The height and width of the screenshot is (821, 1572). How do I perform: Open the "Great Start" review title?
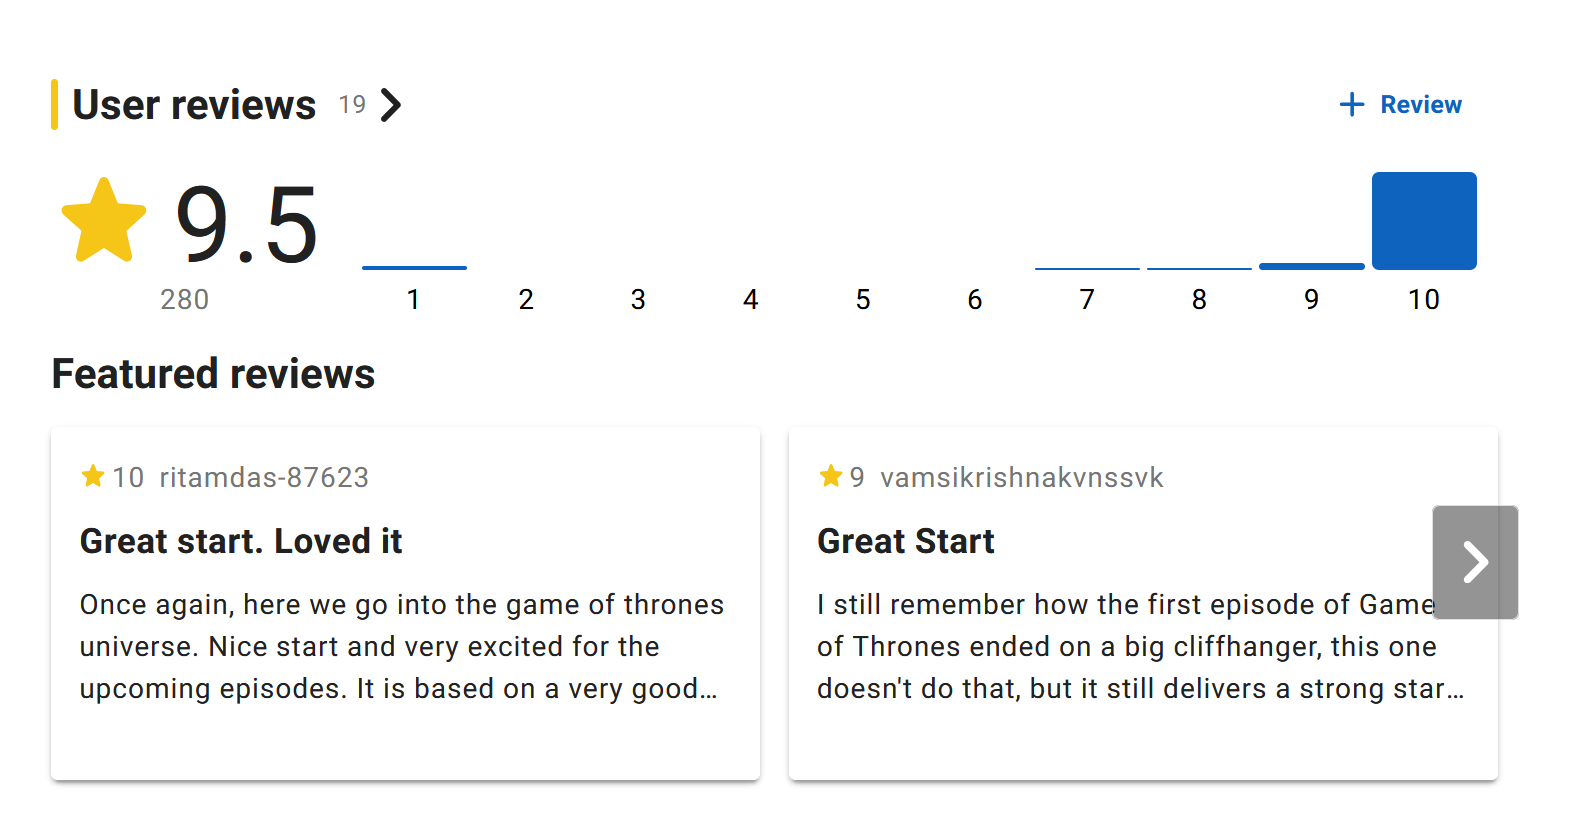point(905,541)
